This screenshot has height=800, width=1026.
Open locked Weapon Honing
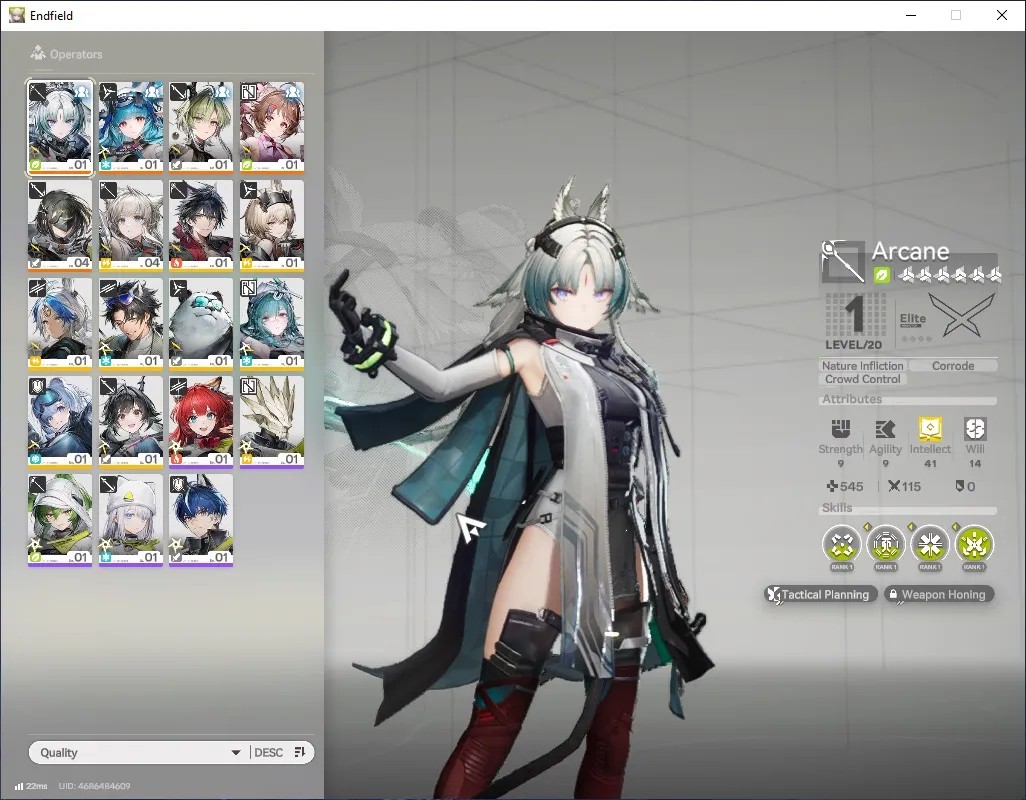[938, 594]
